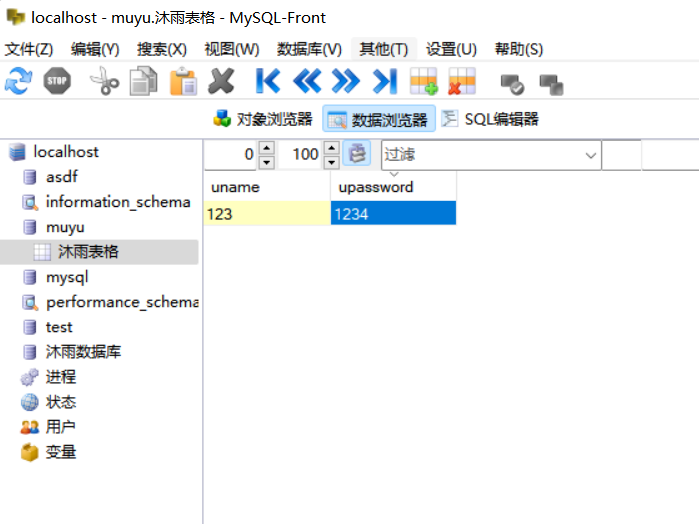The width and height of the screenshot is (699, 524).
Task: Click the limit field showing 100
Action: [300, 154]
